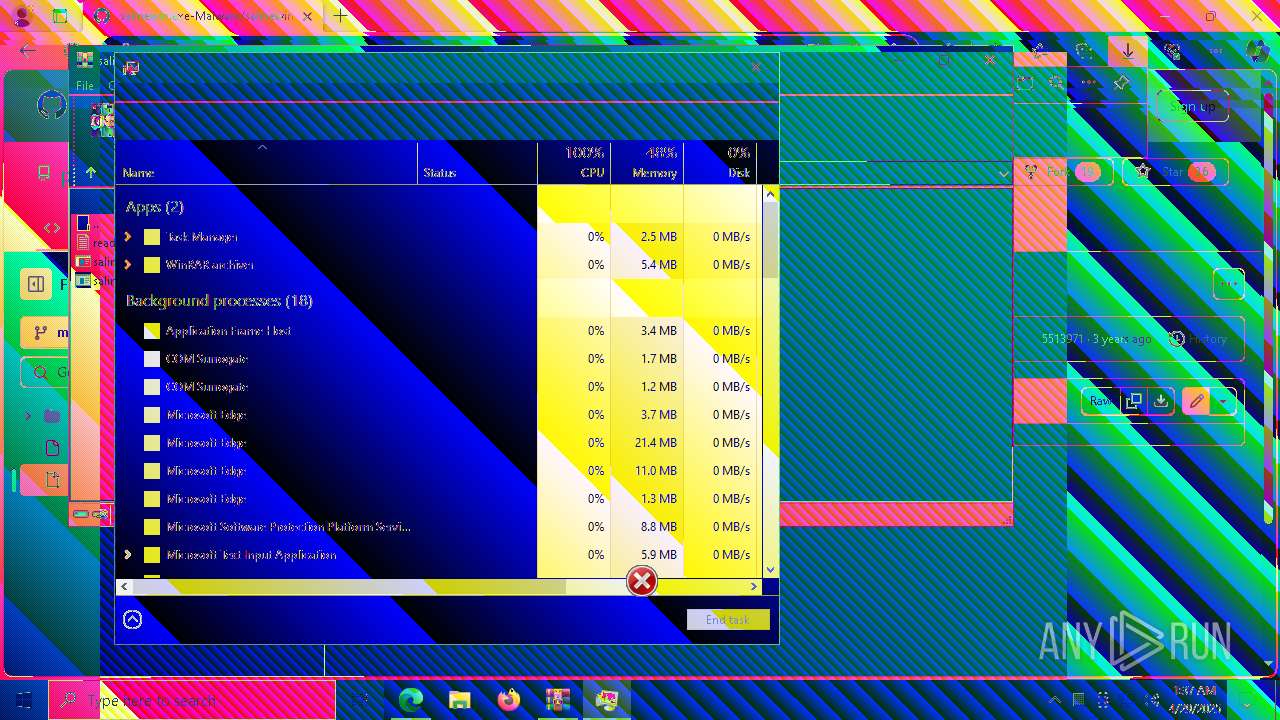Image resolution: width=1280 pixels, height=720 pixels.
Task: Select Microsoft Edge process using 21.4 MB
Action: click(439, 443)
